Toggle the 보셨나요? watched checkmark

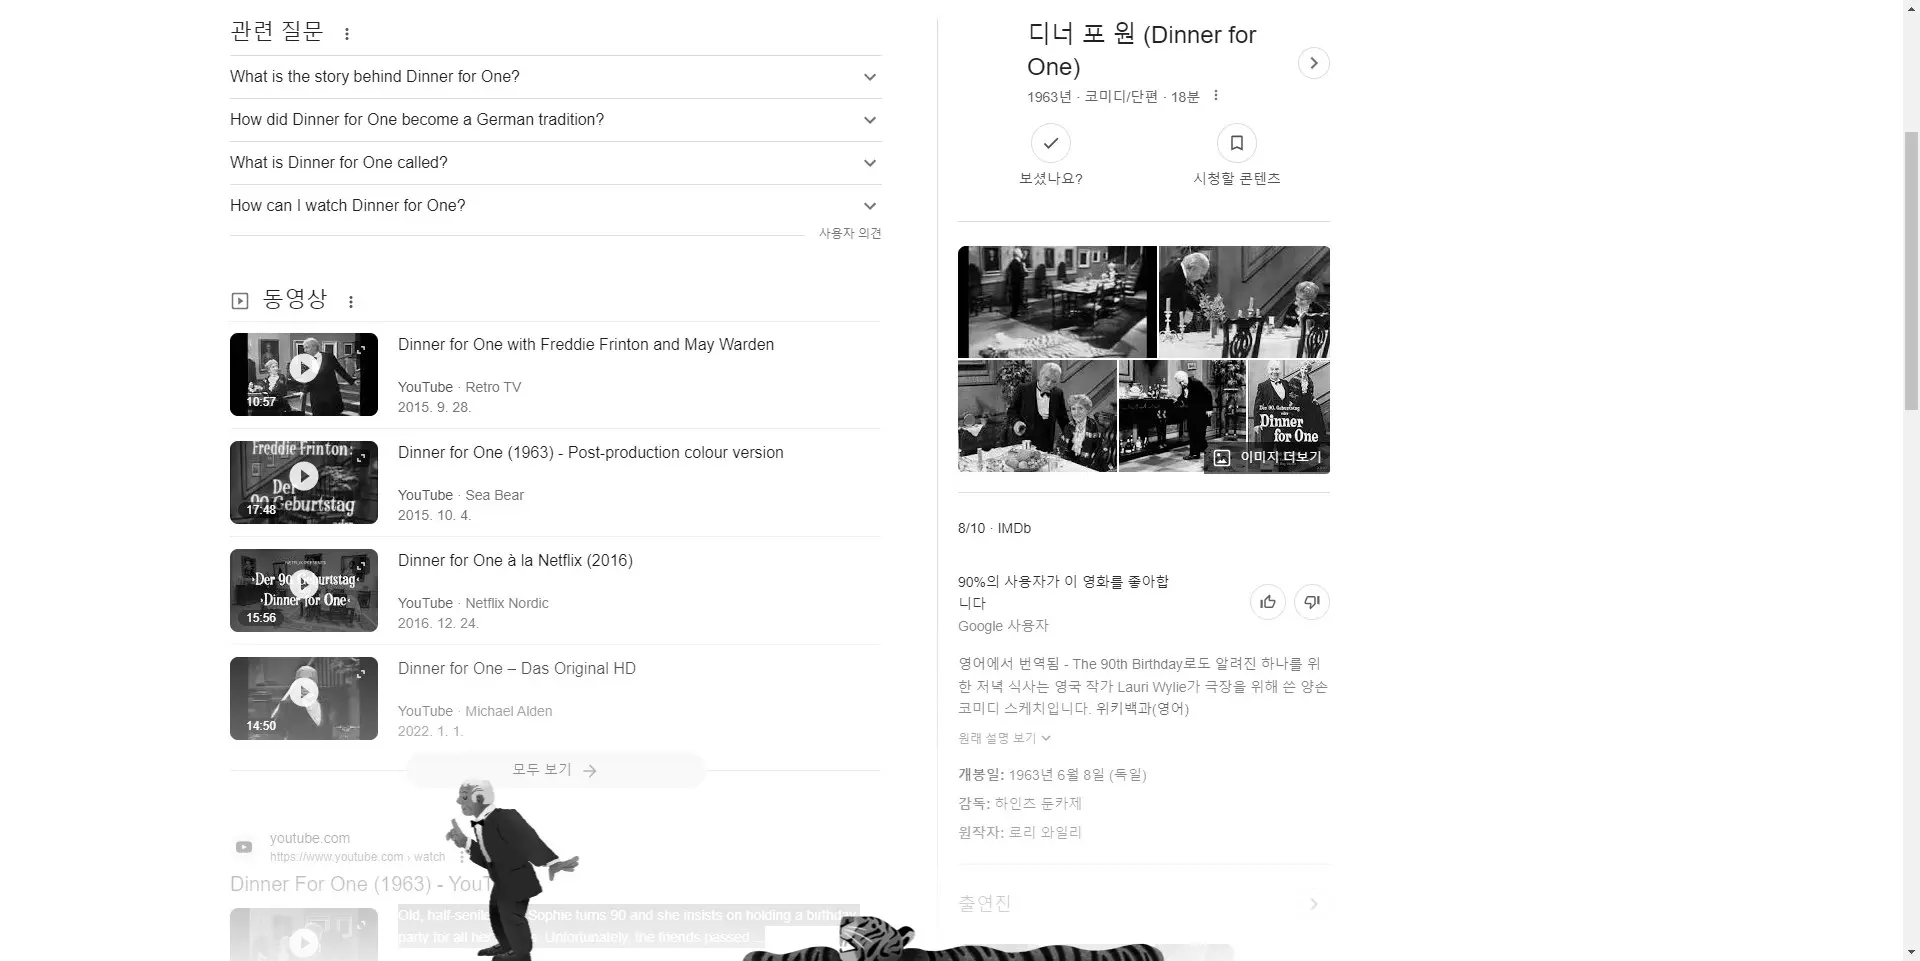(1049, 143)
